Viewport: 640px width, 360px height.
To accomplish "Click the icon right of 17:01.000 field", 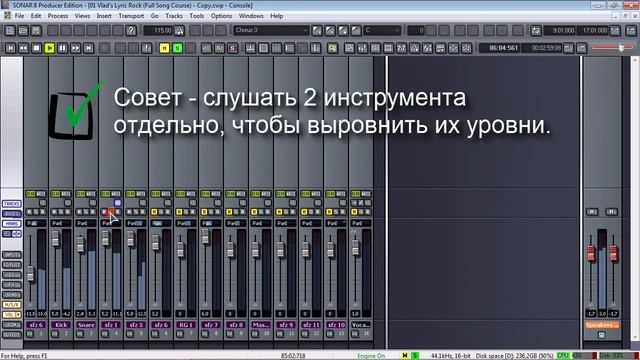I will 615,31.
